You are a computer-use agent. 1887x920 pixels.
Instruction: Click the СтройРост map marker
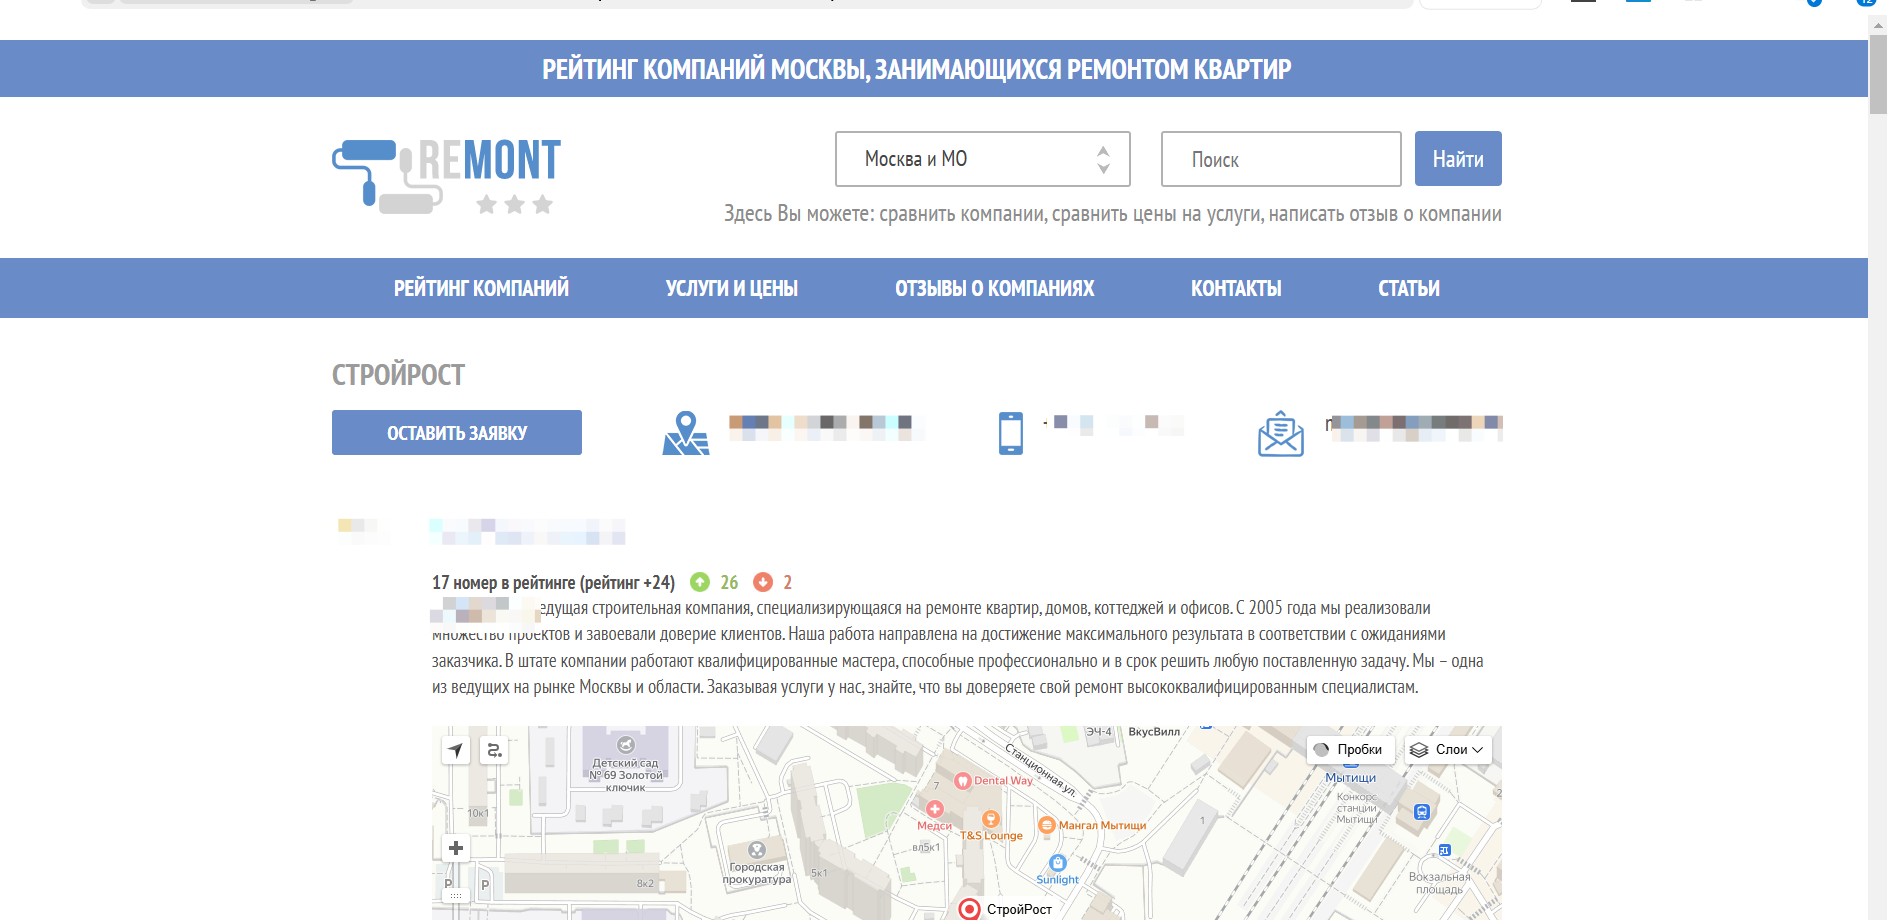(x=969, y=908)
